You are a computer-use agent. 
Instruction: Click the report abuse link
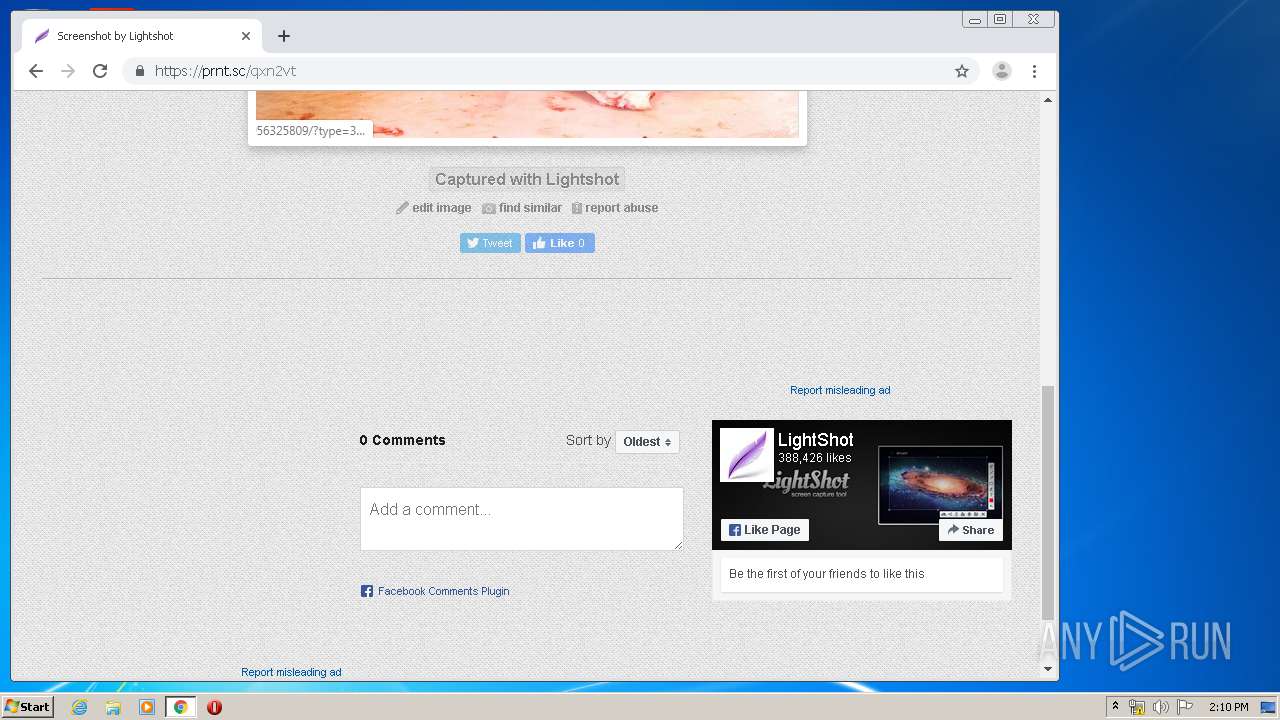(615, 208)
